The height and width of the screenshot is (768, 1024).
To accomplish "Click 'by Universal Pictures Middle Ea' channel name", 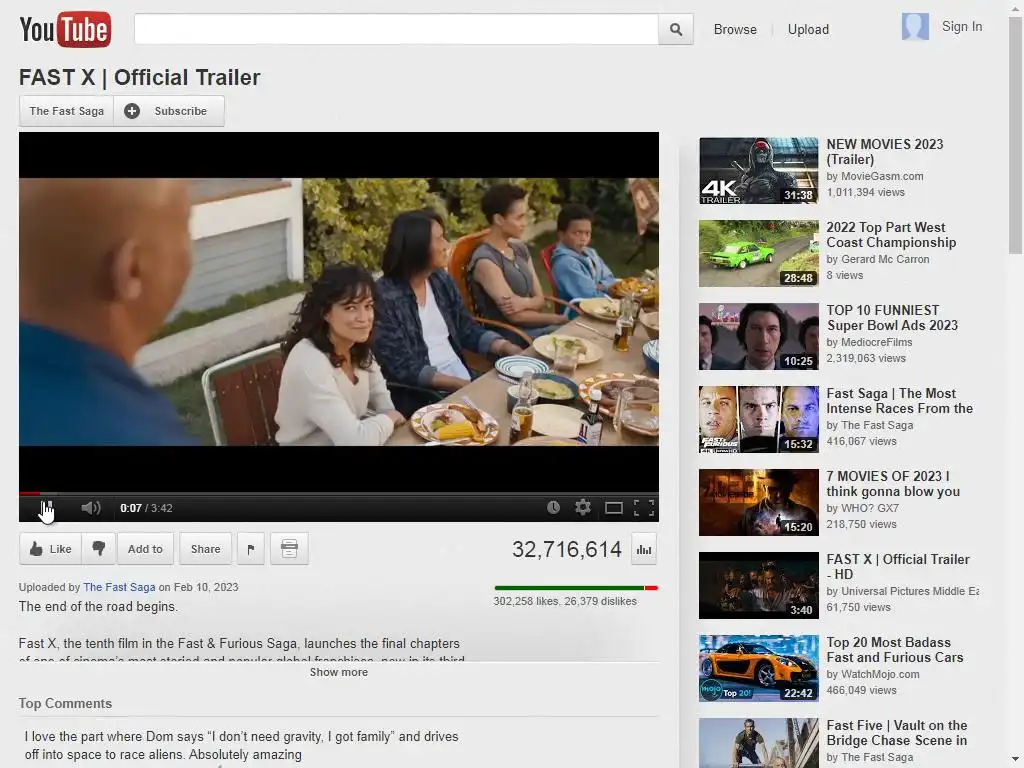I will point(903,590).
